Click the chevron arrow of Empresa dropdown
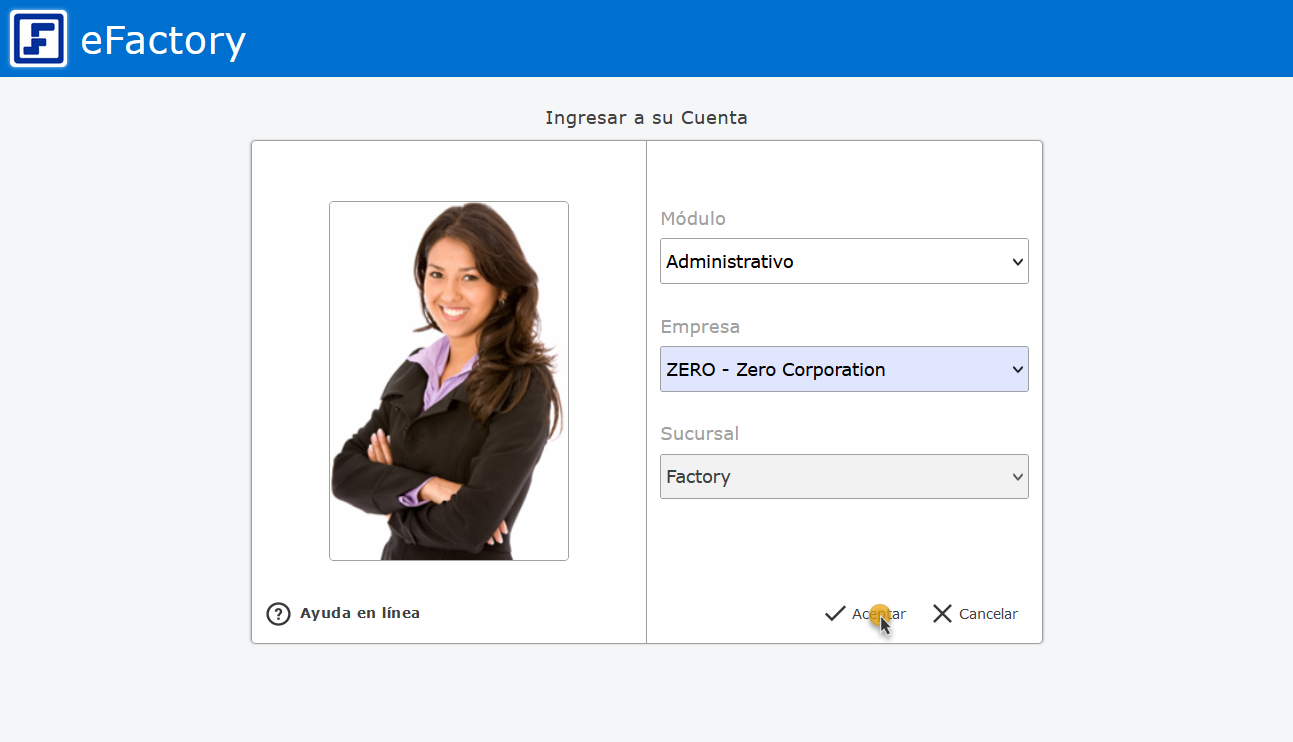 tap(1018, 370)
